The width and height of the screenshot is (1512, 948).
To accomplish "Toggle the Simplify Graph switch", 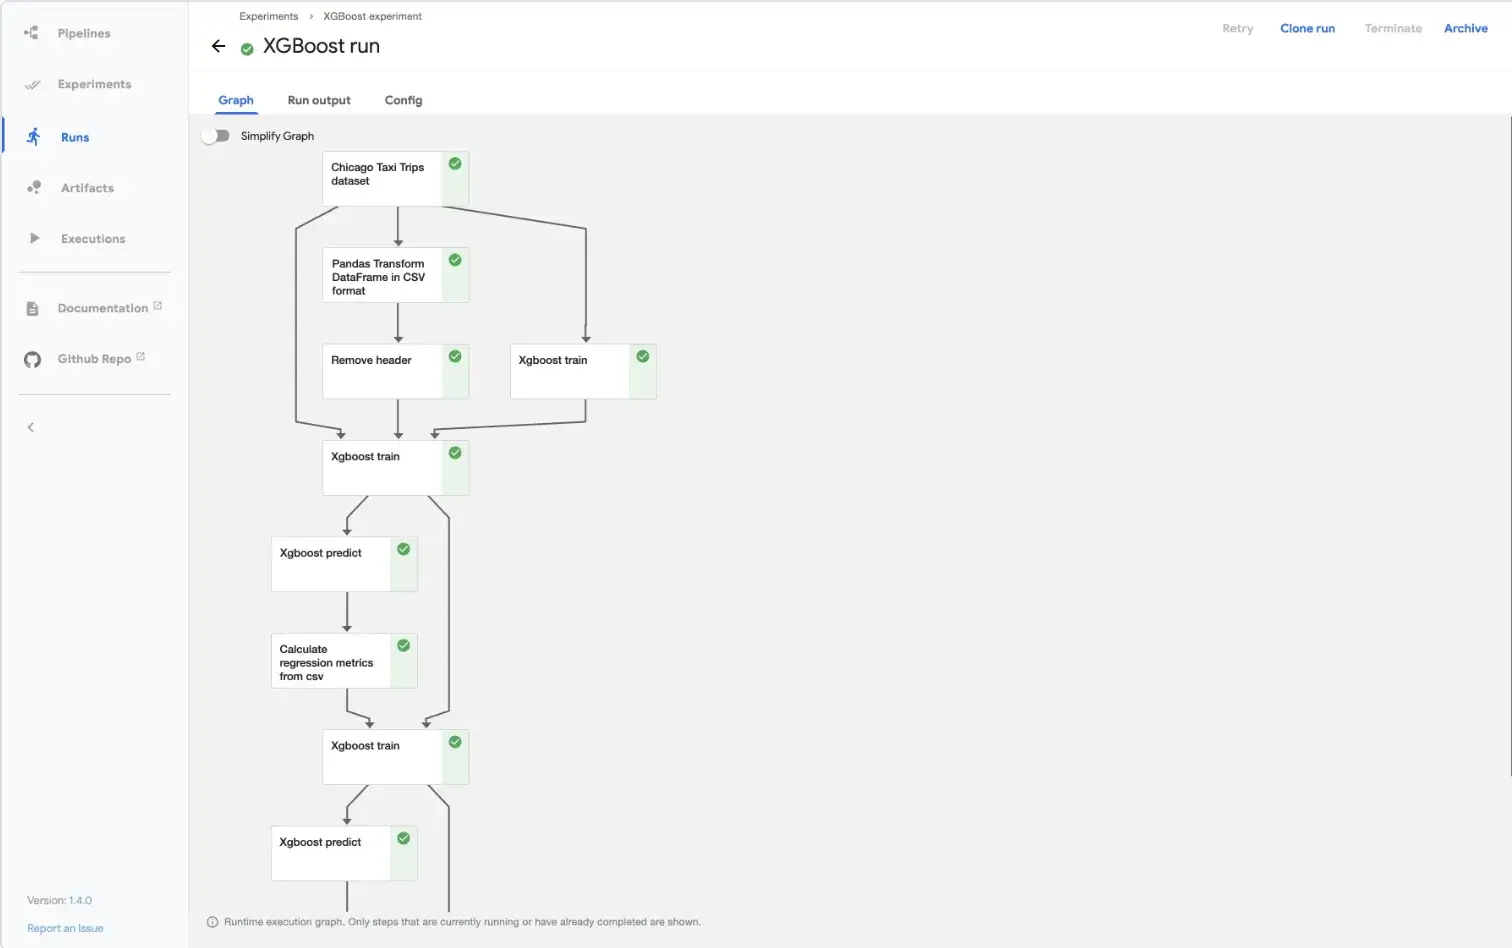I will [215, 136].
